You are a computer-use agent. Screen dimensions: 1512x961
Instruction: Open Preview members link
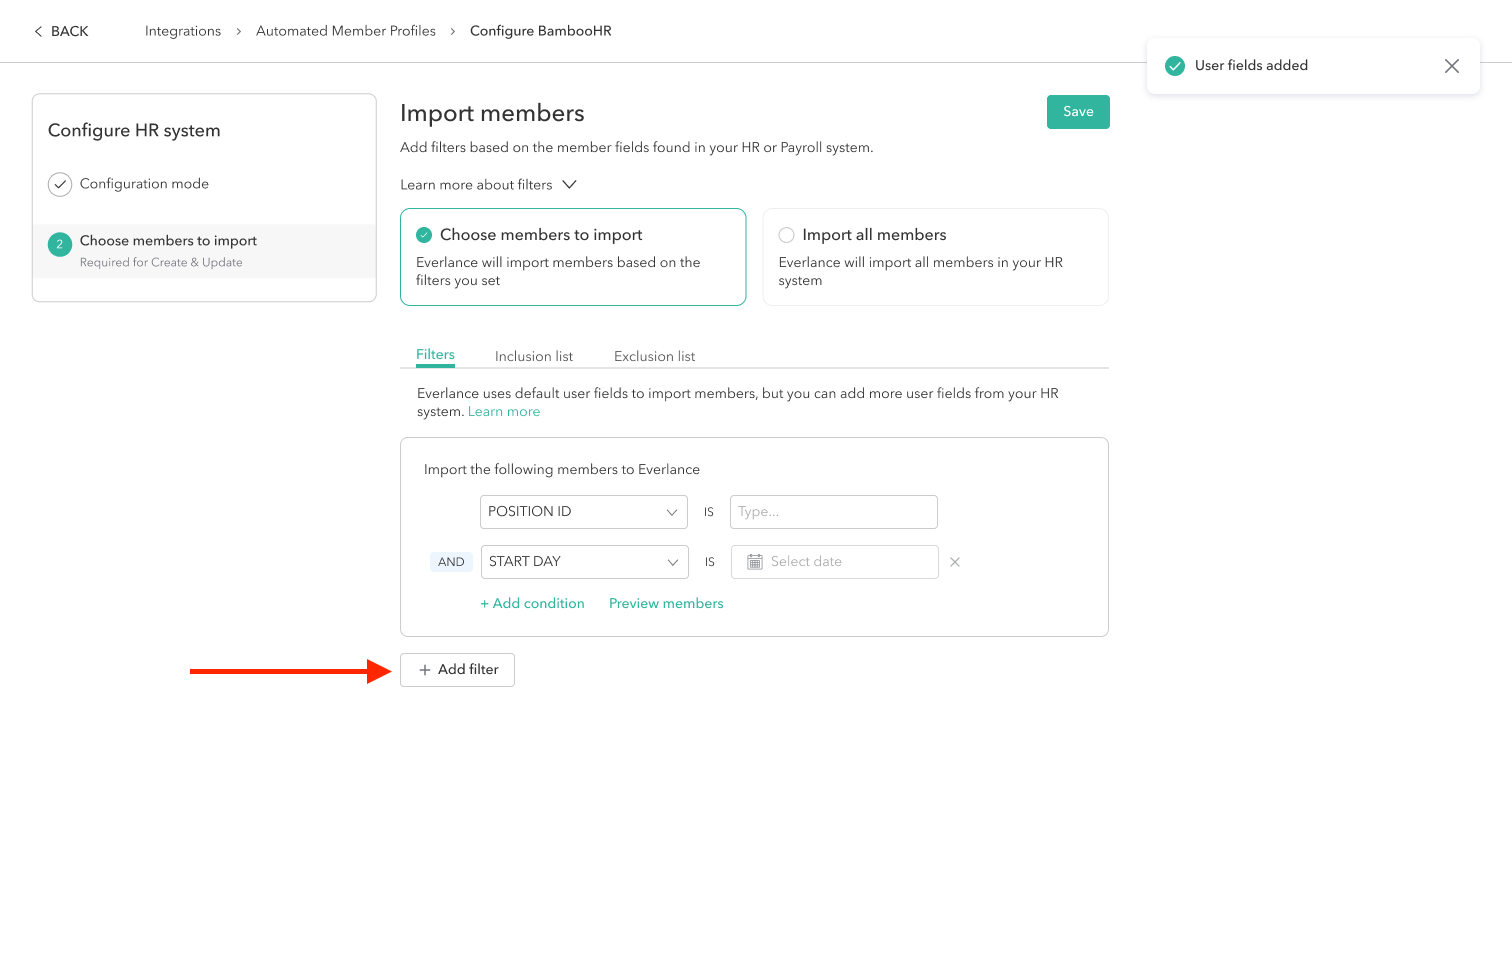click(666, 604)
